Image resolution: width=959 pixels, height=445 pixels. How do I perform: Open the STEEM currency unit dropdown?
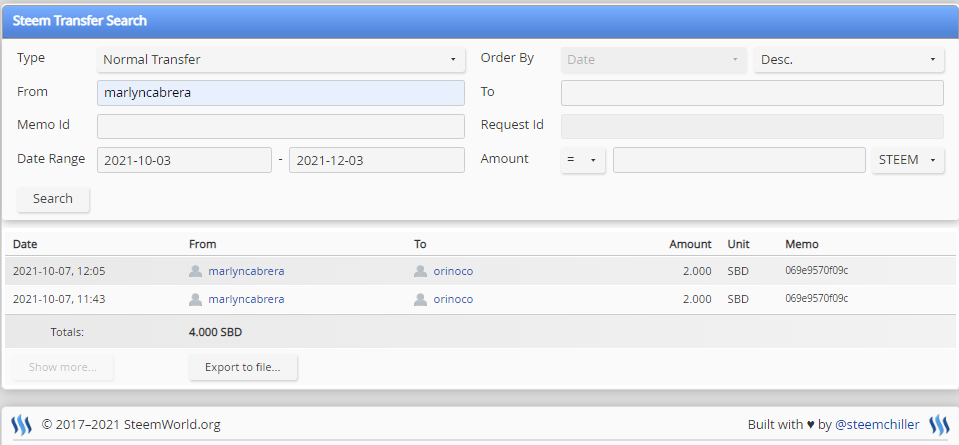pos(908,160)
